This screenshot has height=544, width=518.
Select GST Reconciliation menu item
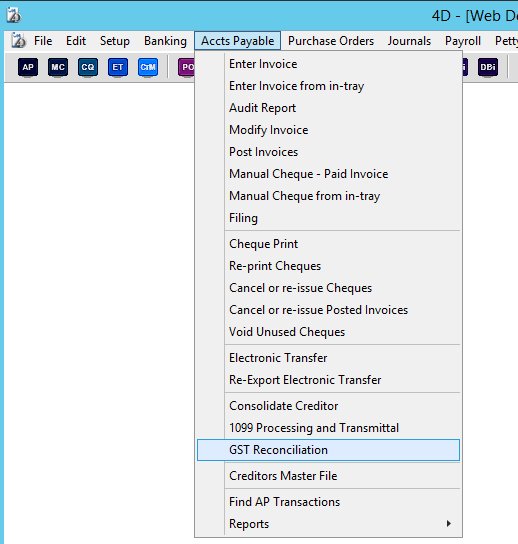328,450
